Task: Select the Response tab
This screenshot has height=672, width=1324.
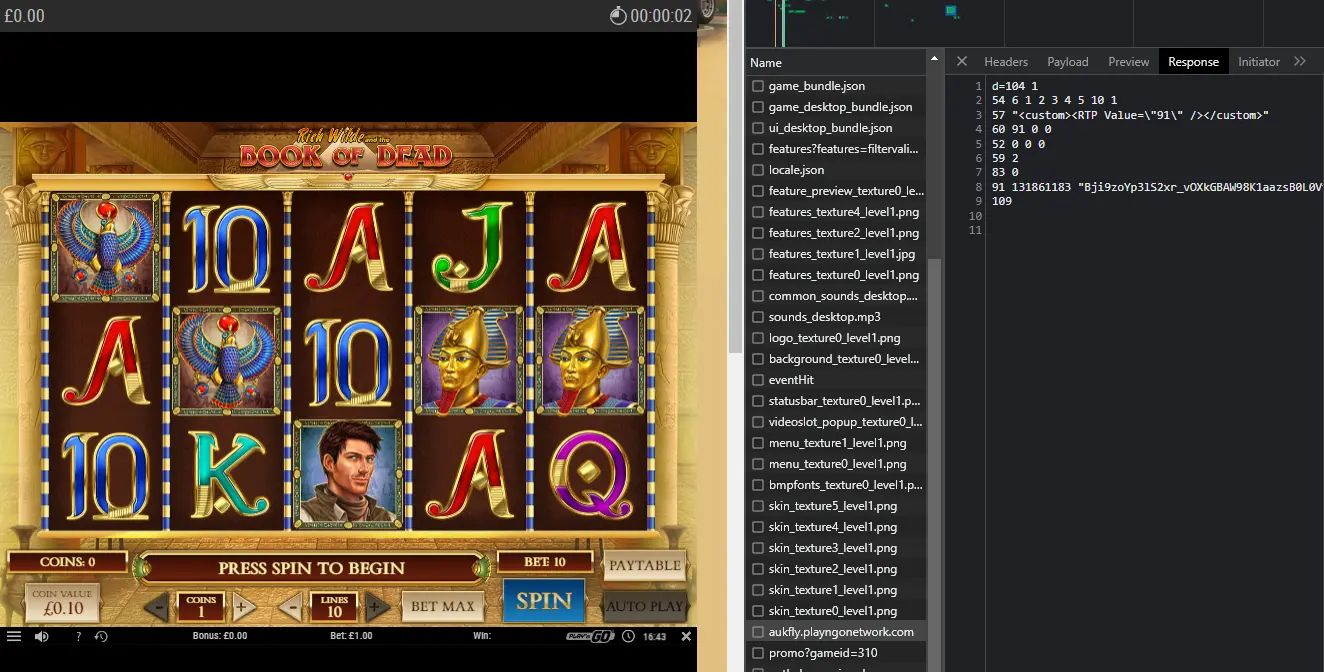Action: point(1194,61)
